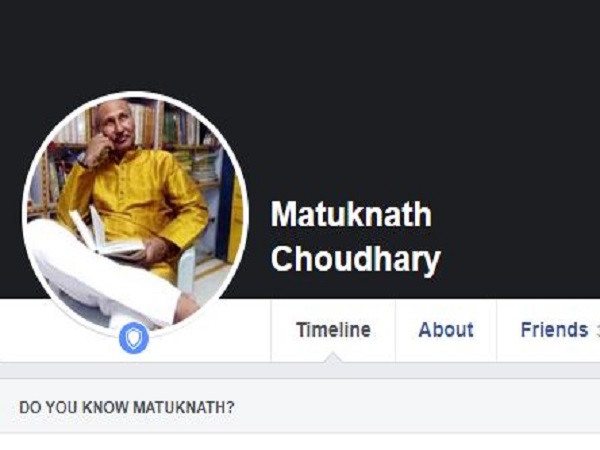The height and width of the screenshot is (450, 600).
Task: Click the man's face in profile photo
Action: coord(114,126)
